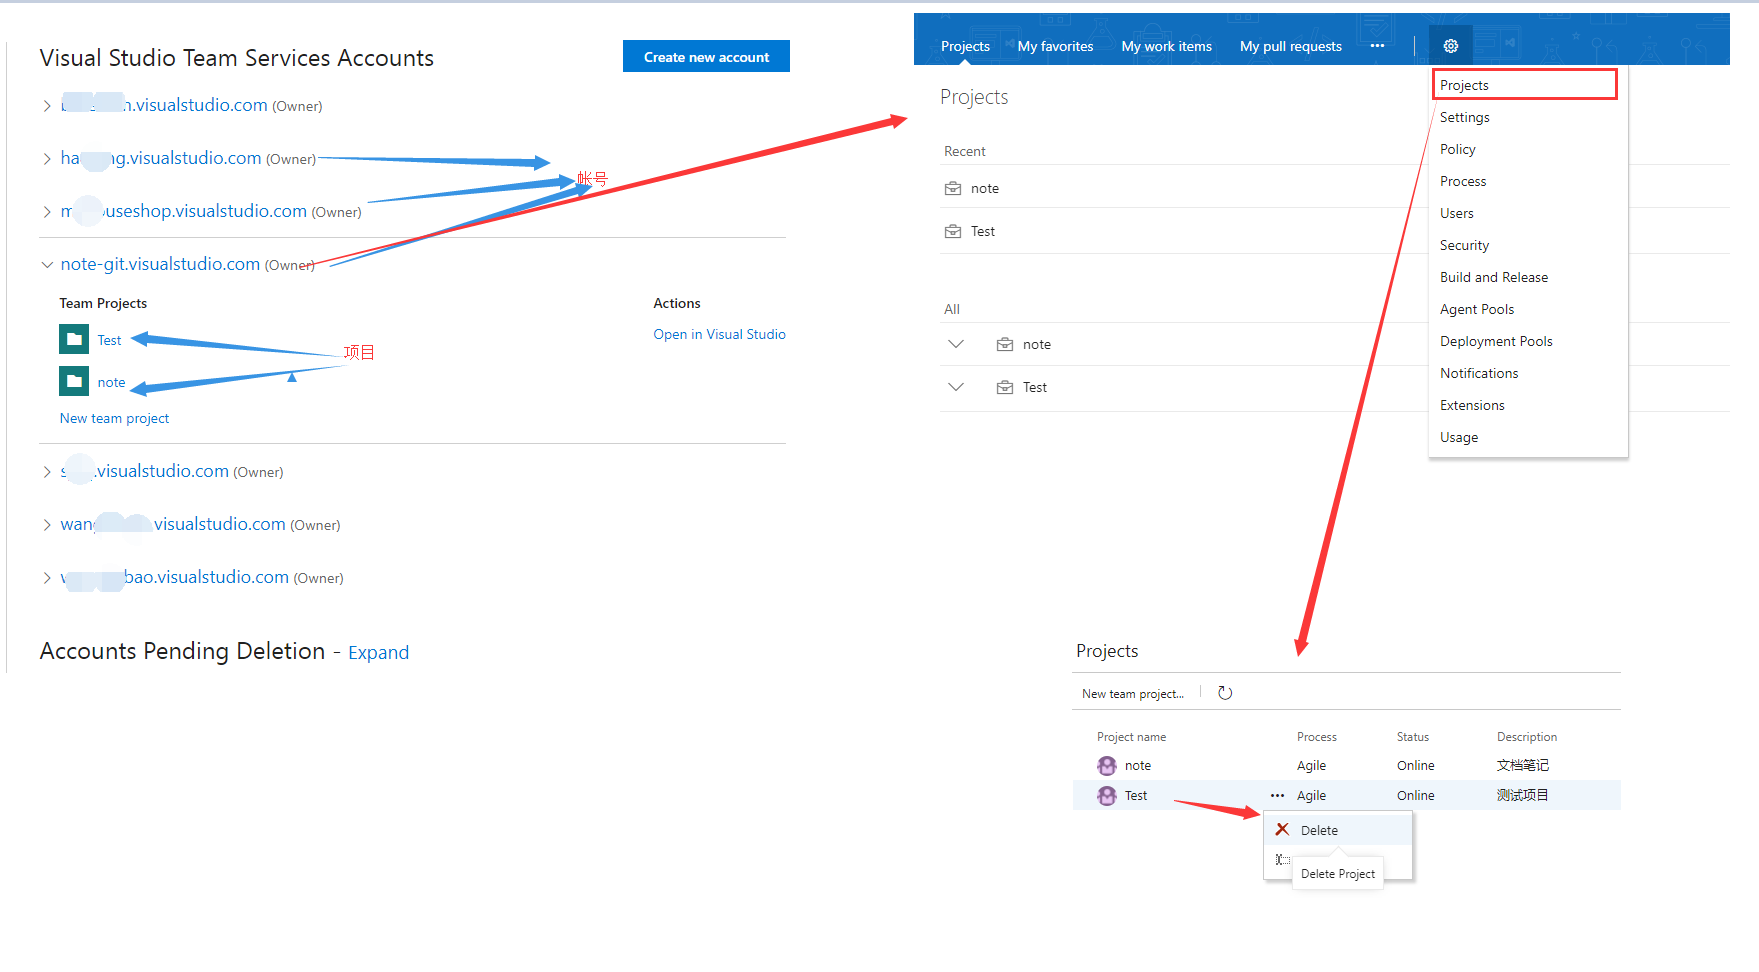
Task: Expand the bao.visualstudio.com account
Action: click(x=46, y=577)
